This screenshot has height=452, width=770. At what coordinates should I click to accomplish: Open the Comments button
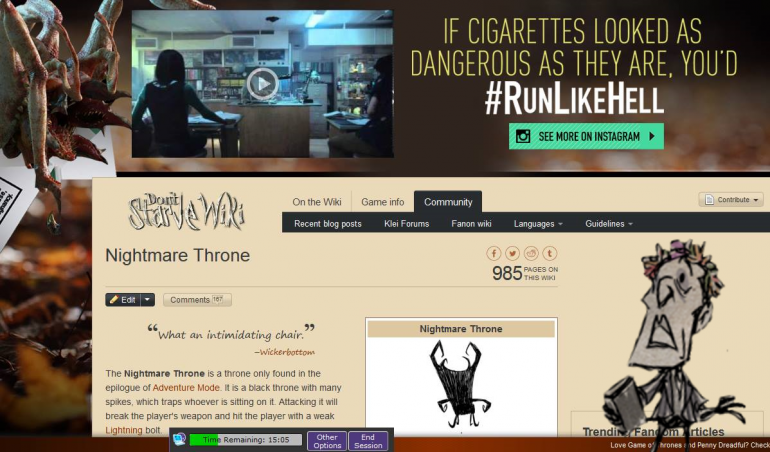(x=197, y=300)
